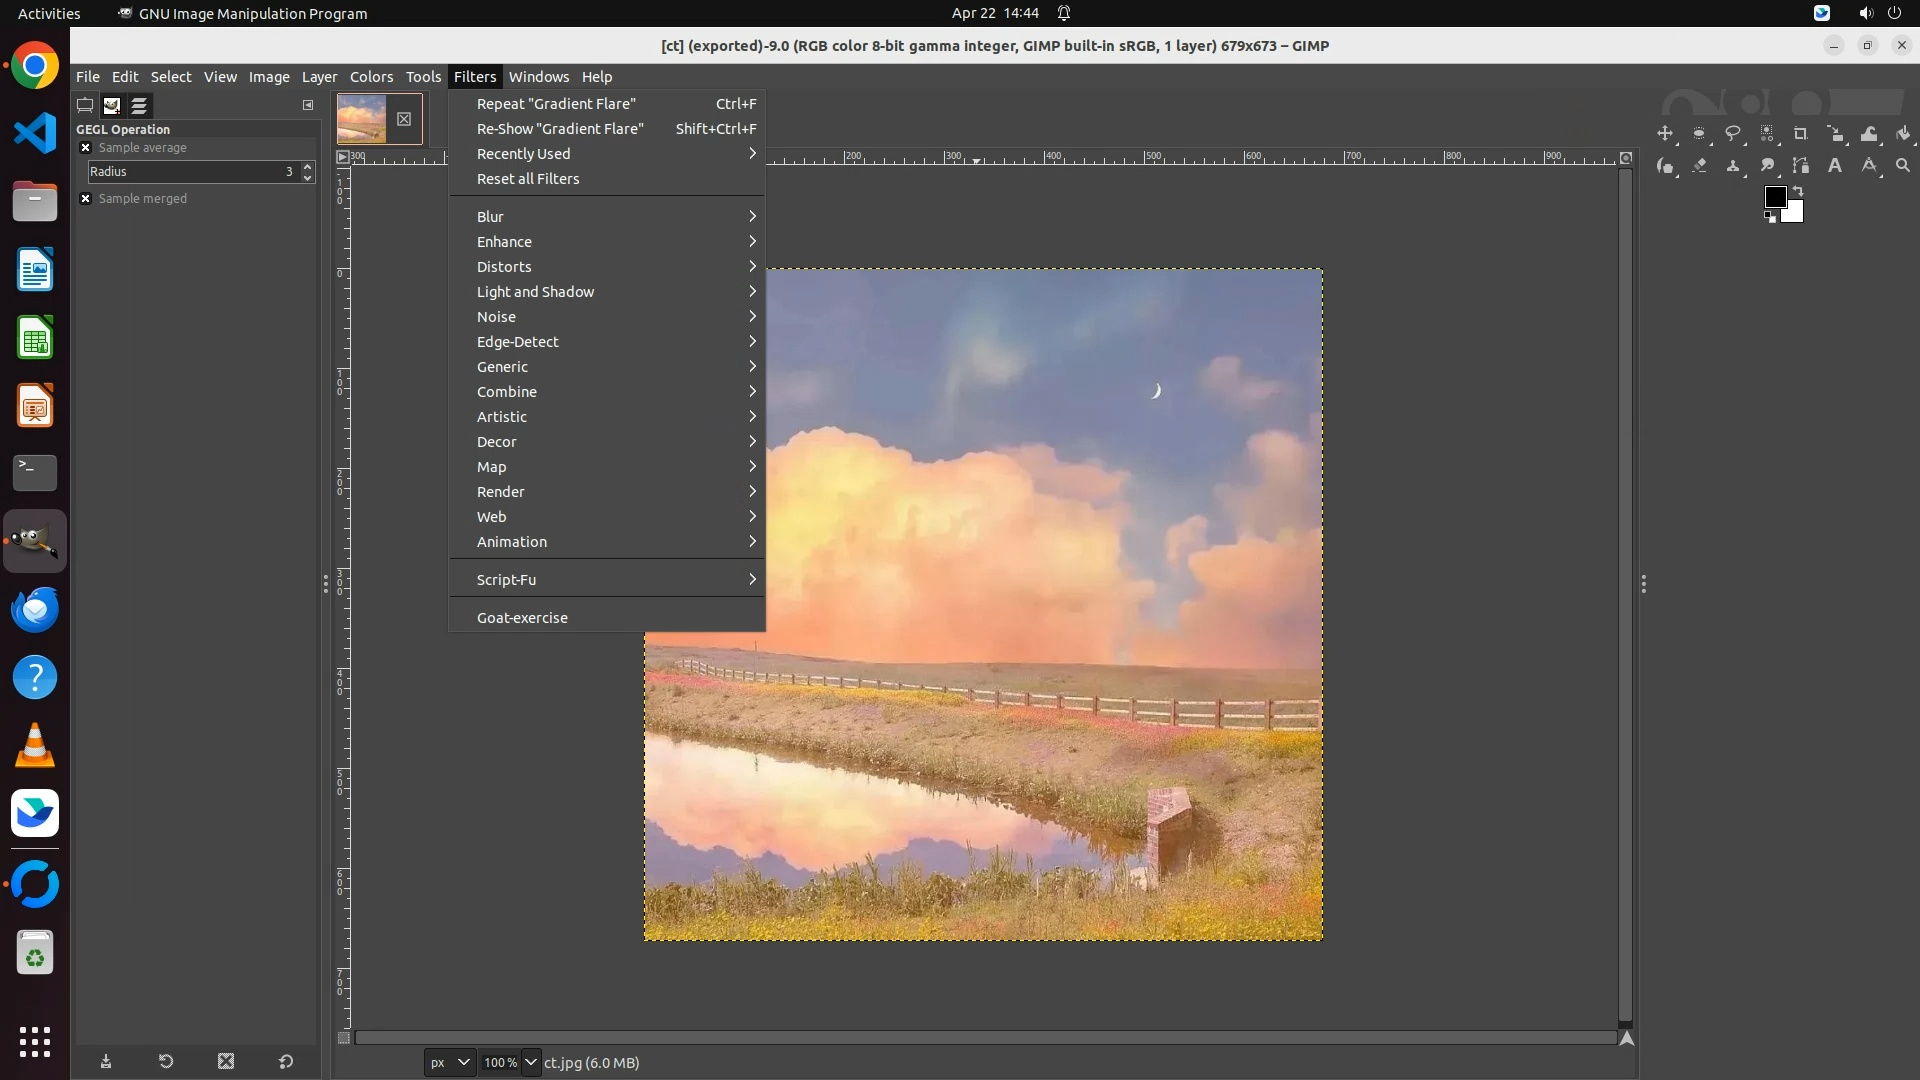Select the Clone stamp tool
Viewport: 1920px width, 1080px height.
point(1733,166)
